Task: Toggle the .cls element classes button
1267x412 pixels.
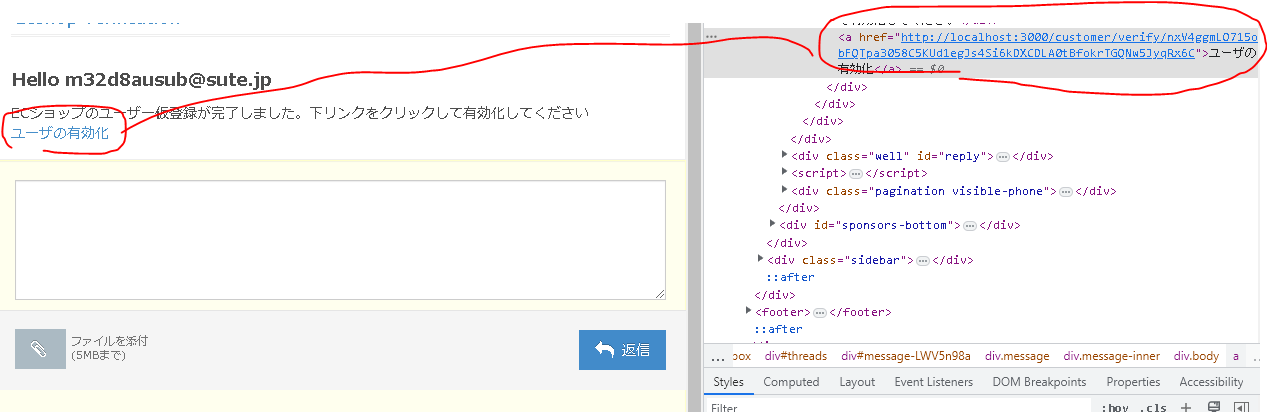Action: coord(1153,407)
